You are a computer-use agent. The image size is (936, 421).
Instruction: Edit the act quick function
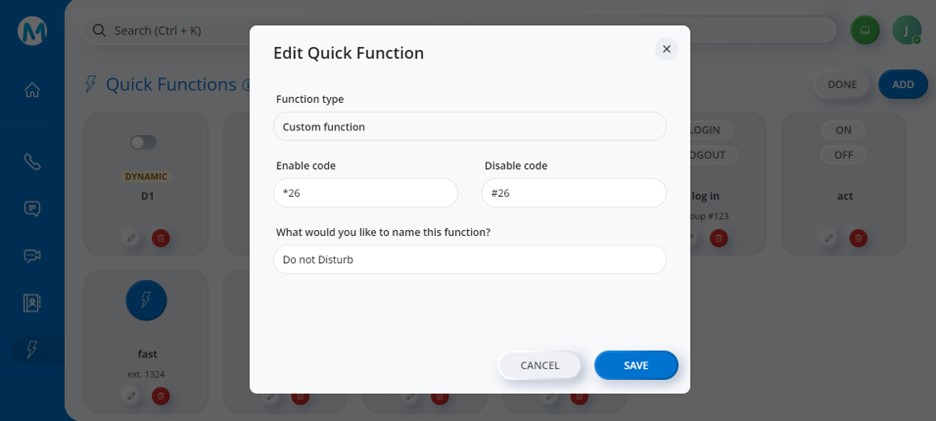click(x=828, y=238)
